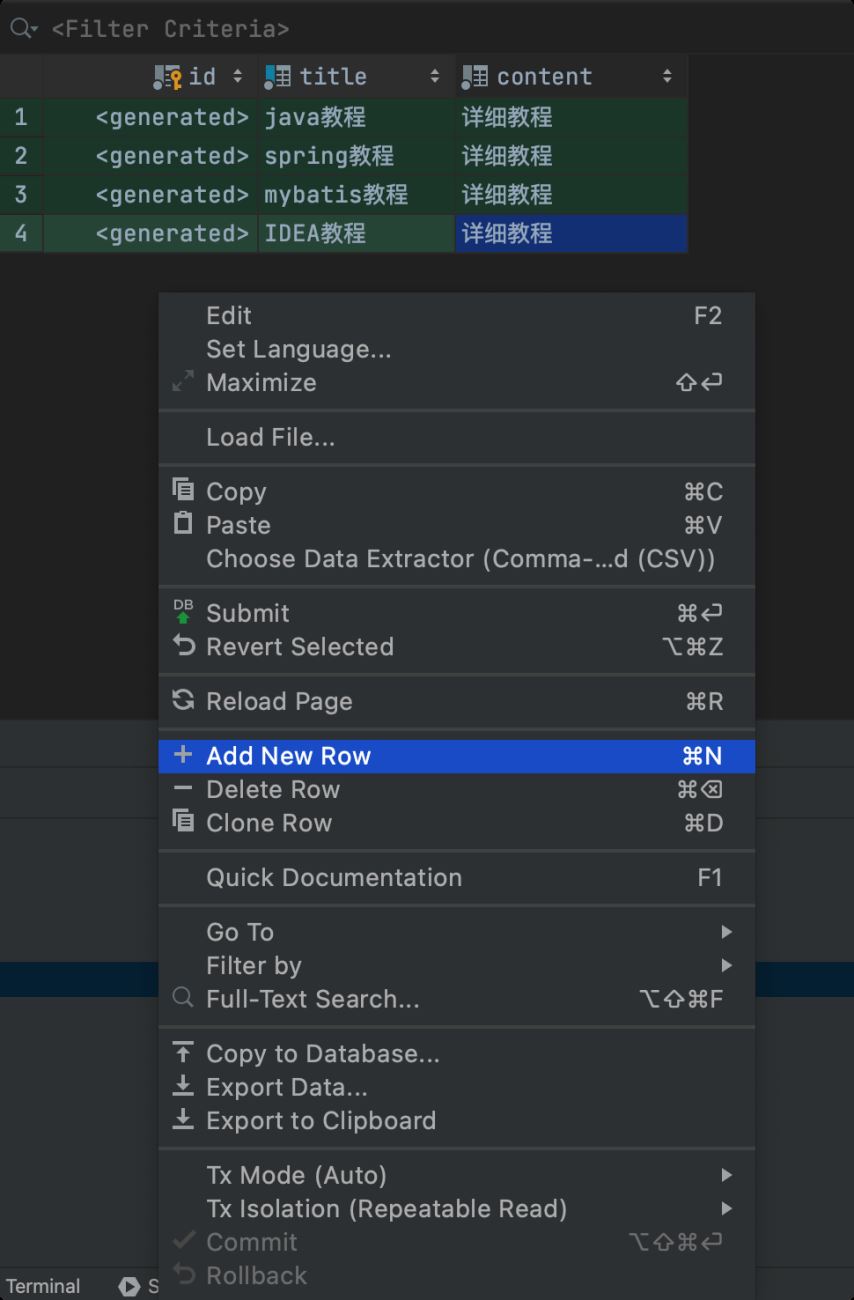Click the filter search magnifier icon
854x1300 pixels.
click(21, 28)
